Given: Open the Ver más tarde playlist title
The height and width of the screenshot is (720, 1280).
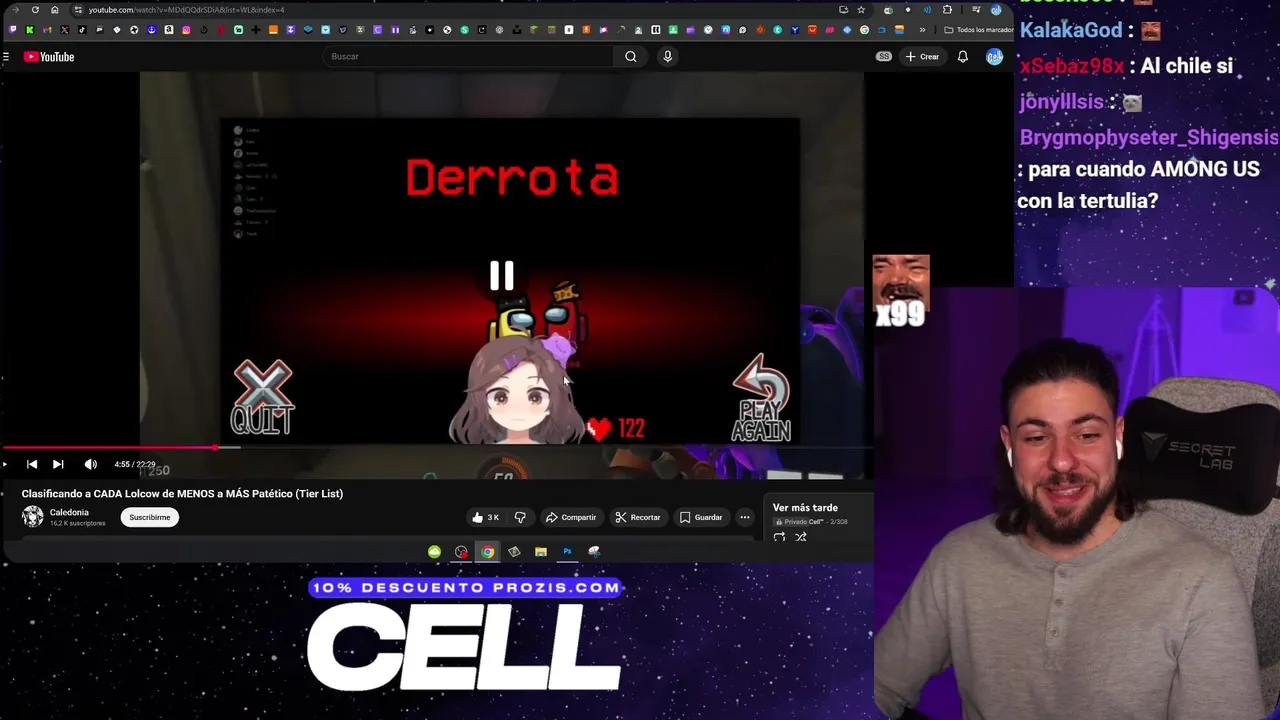Looking at the screenshot, I should (805, 508).
